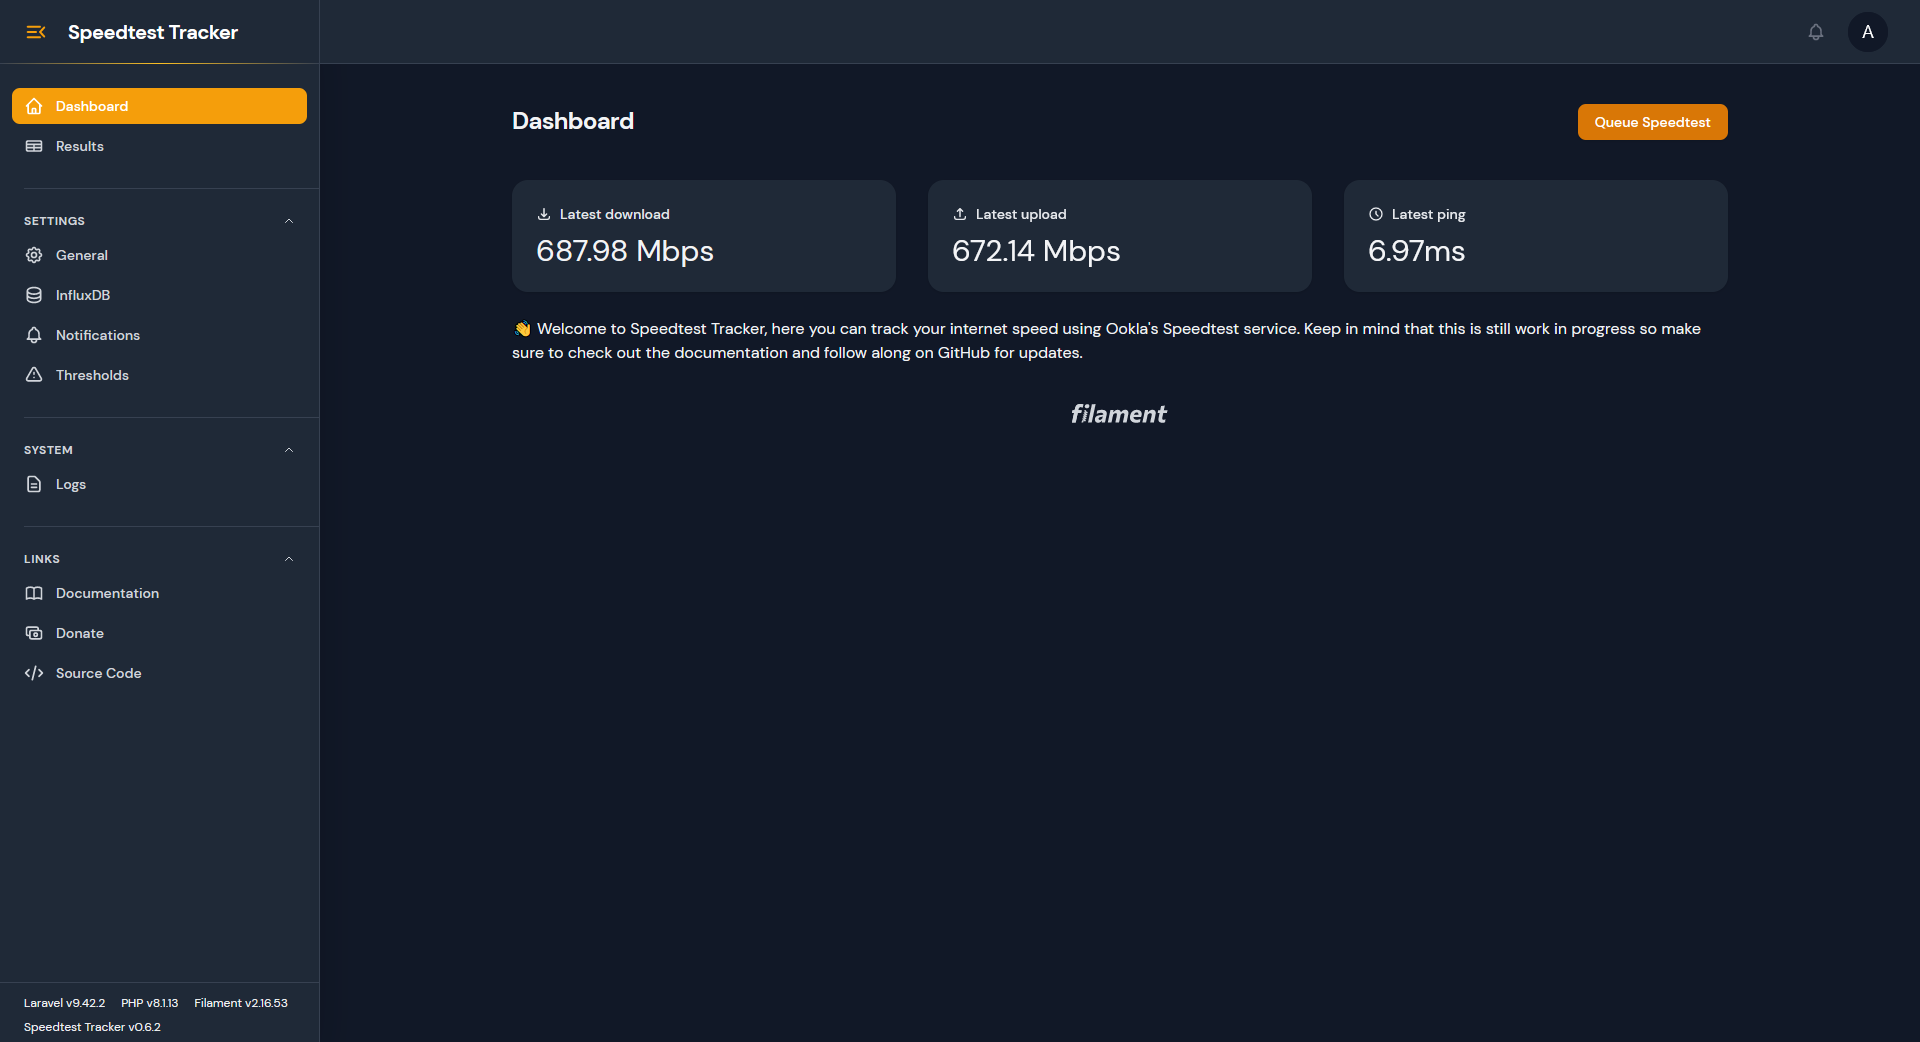
Task: Open the Donate link
Action: [159, 633]
